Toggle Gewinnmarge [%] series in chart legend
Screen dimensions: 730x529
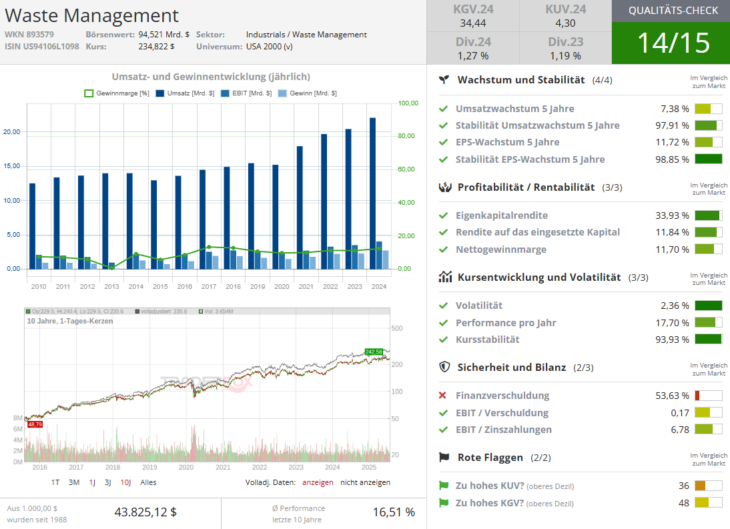pos(117,93)
